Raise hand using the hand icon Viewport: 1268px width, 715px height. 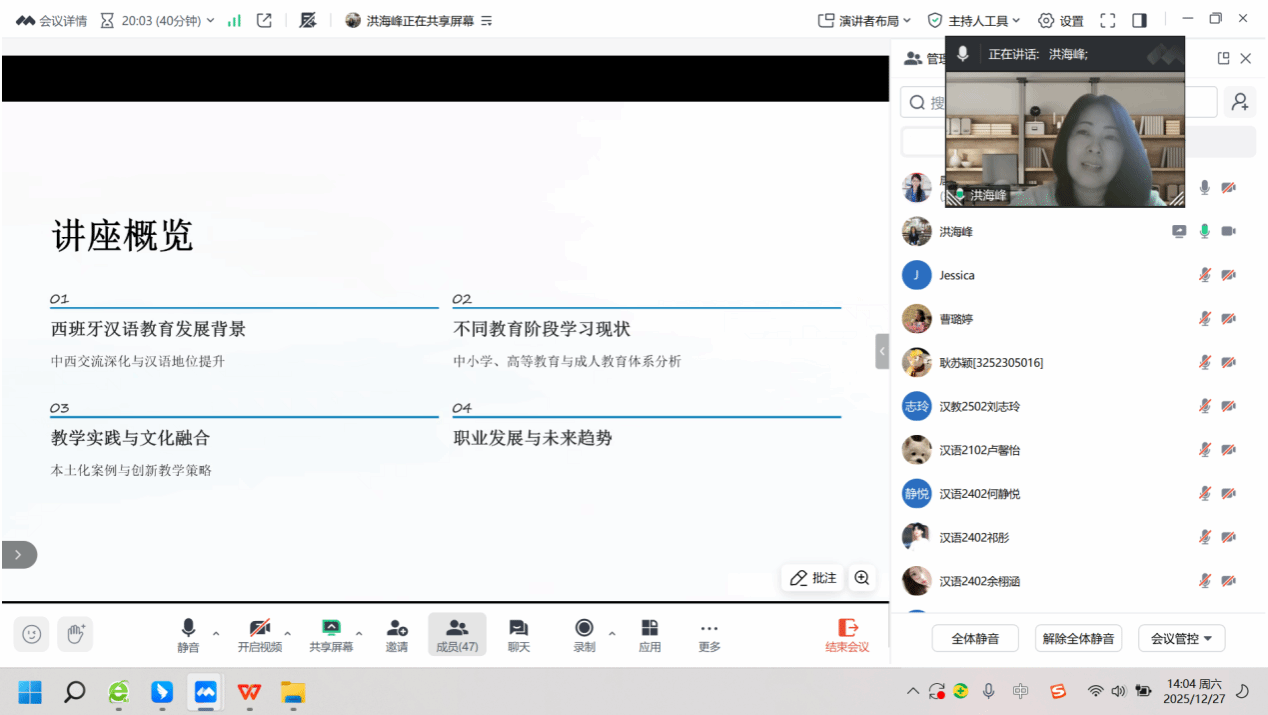click(76, 634)
